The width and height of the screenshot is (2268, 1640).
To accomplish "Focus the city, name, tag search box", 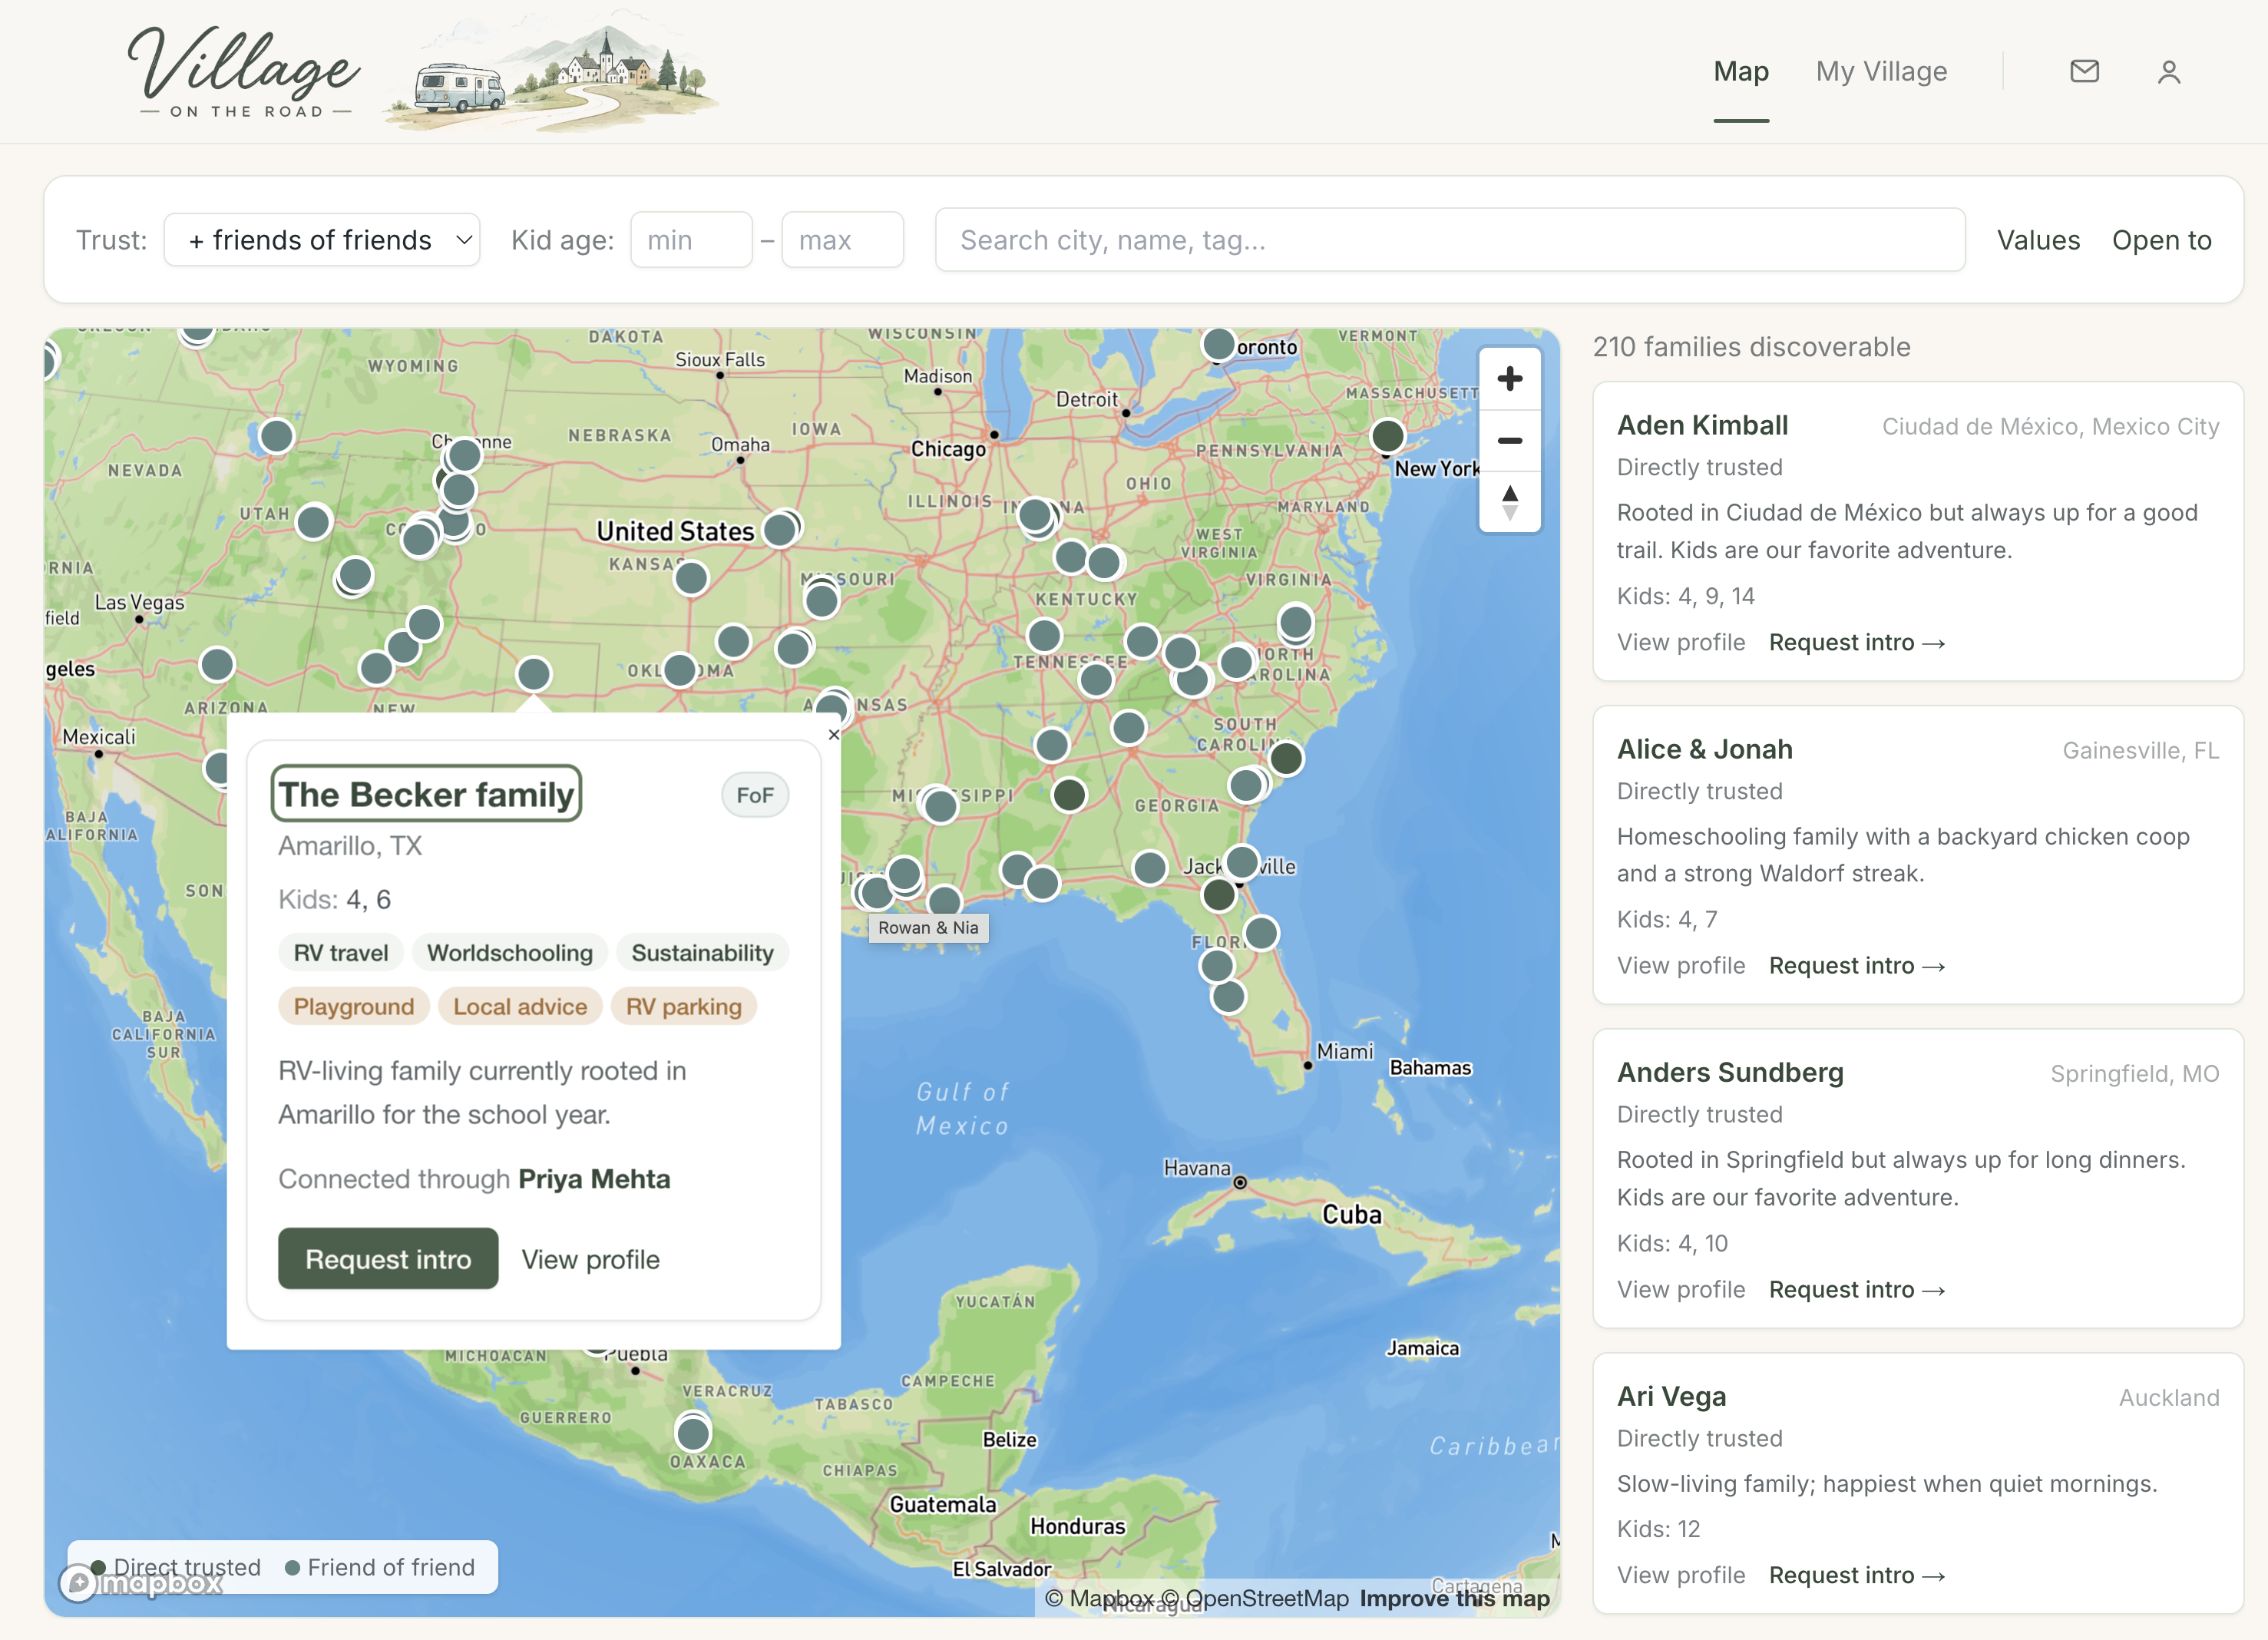I will click(x=1450, y=240).
